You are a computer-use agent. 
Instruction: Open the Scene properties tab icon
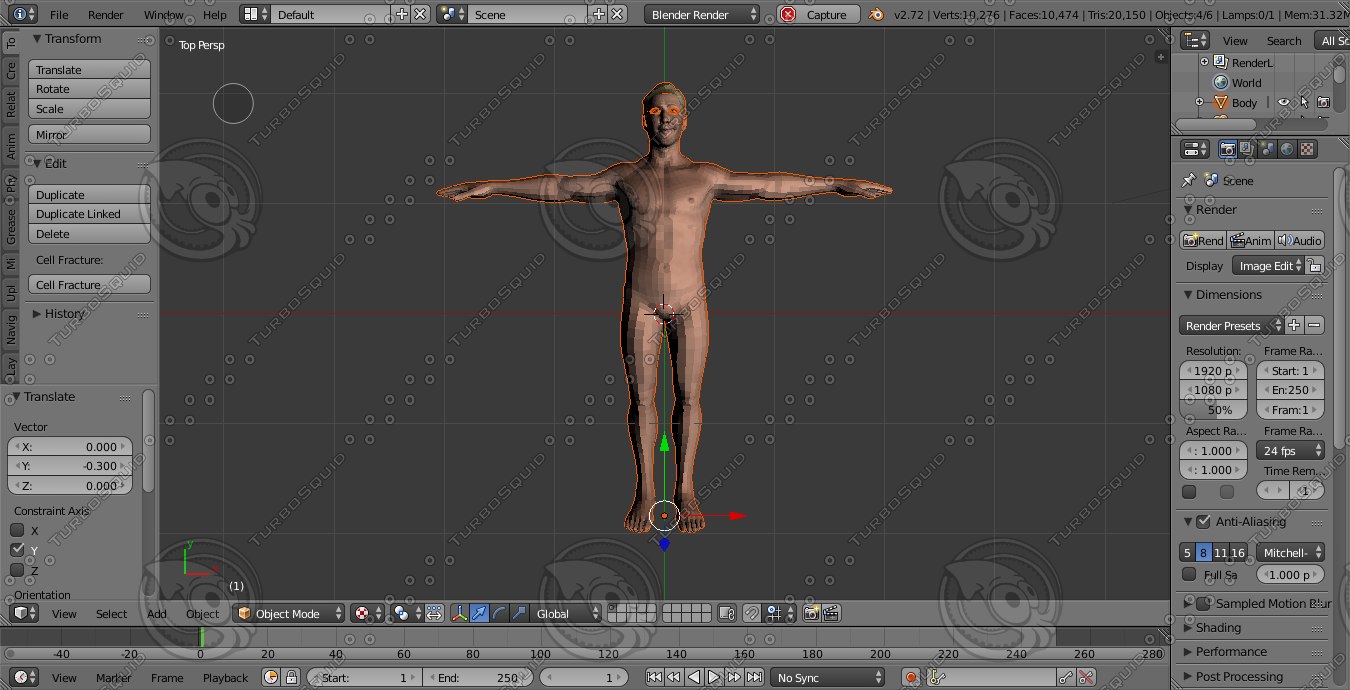click(x=1266, y=149)
